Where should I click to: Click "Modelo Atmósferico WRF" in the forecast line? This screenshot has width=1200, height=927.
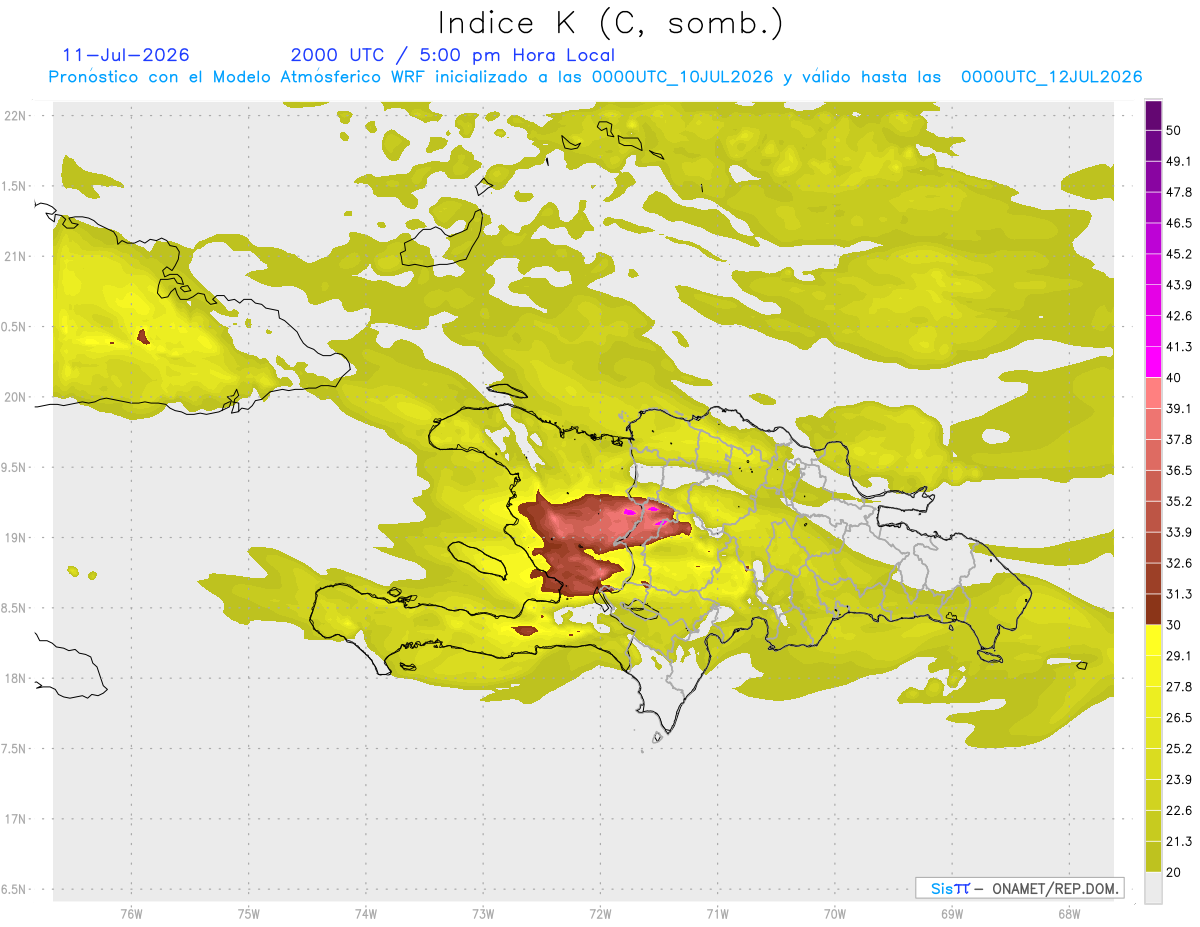tap(319, 77)
